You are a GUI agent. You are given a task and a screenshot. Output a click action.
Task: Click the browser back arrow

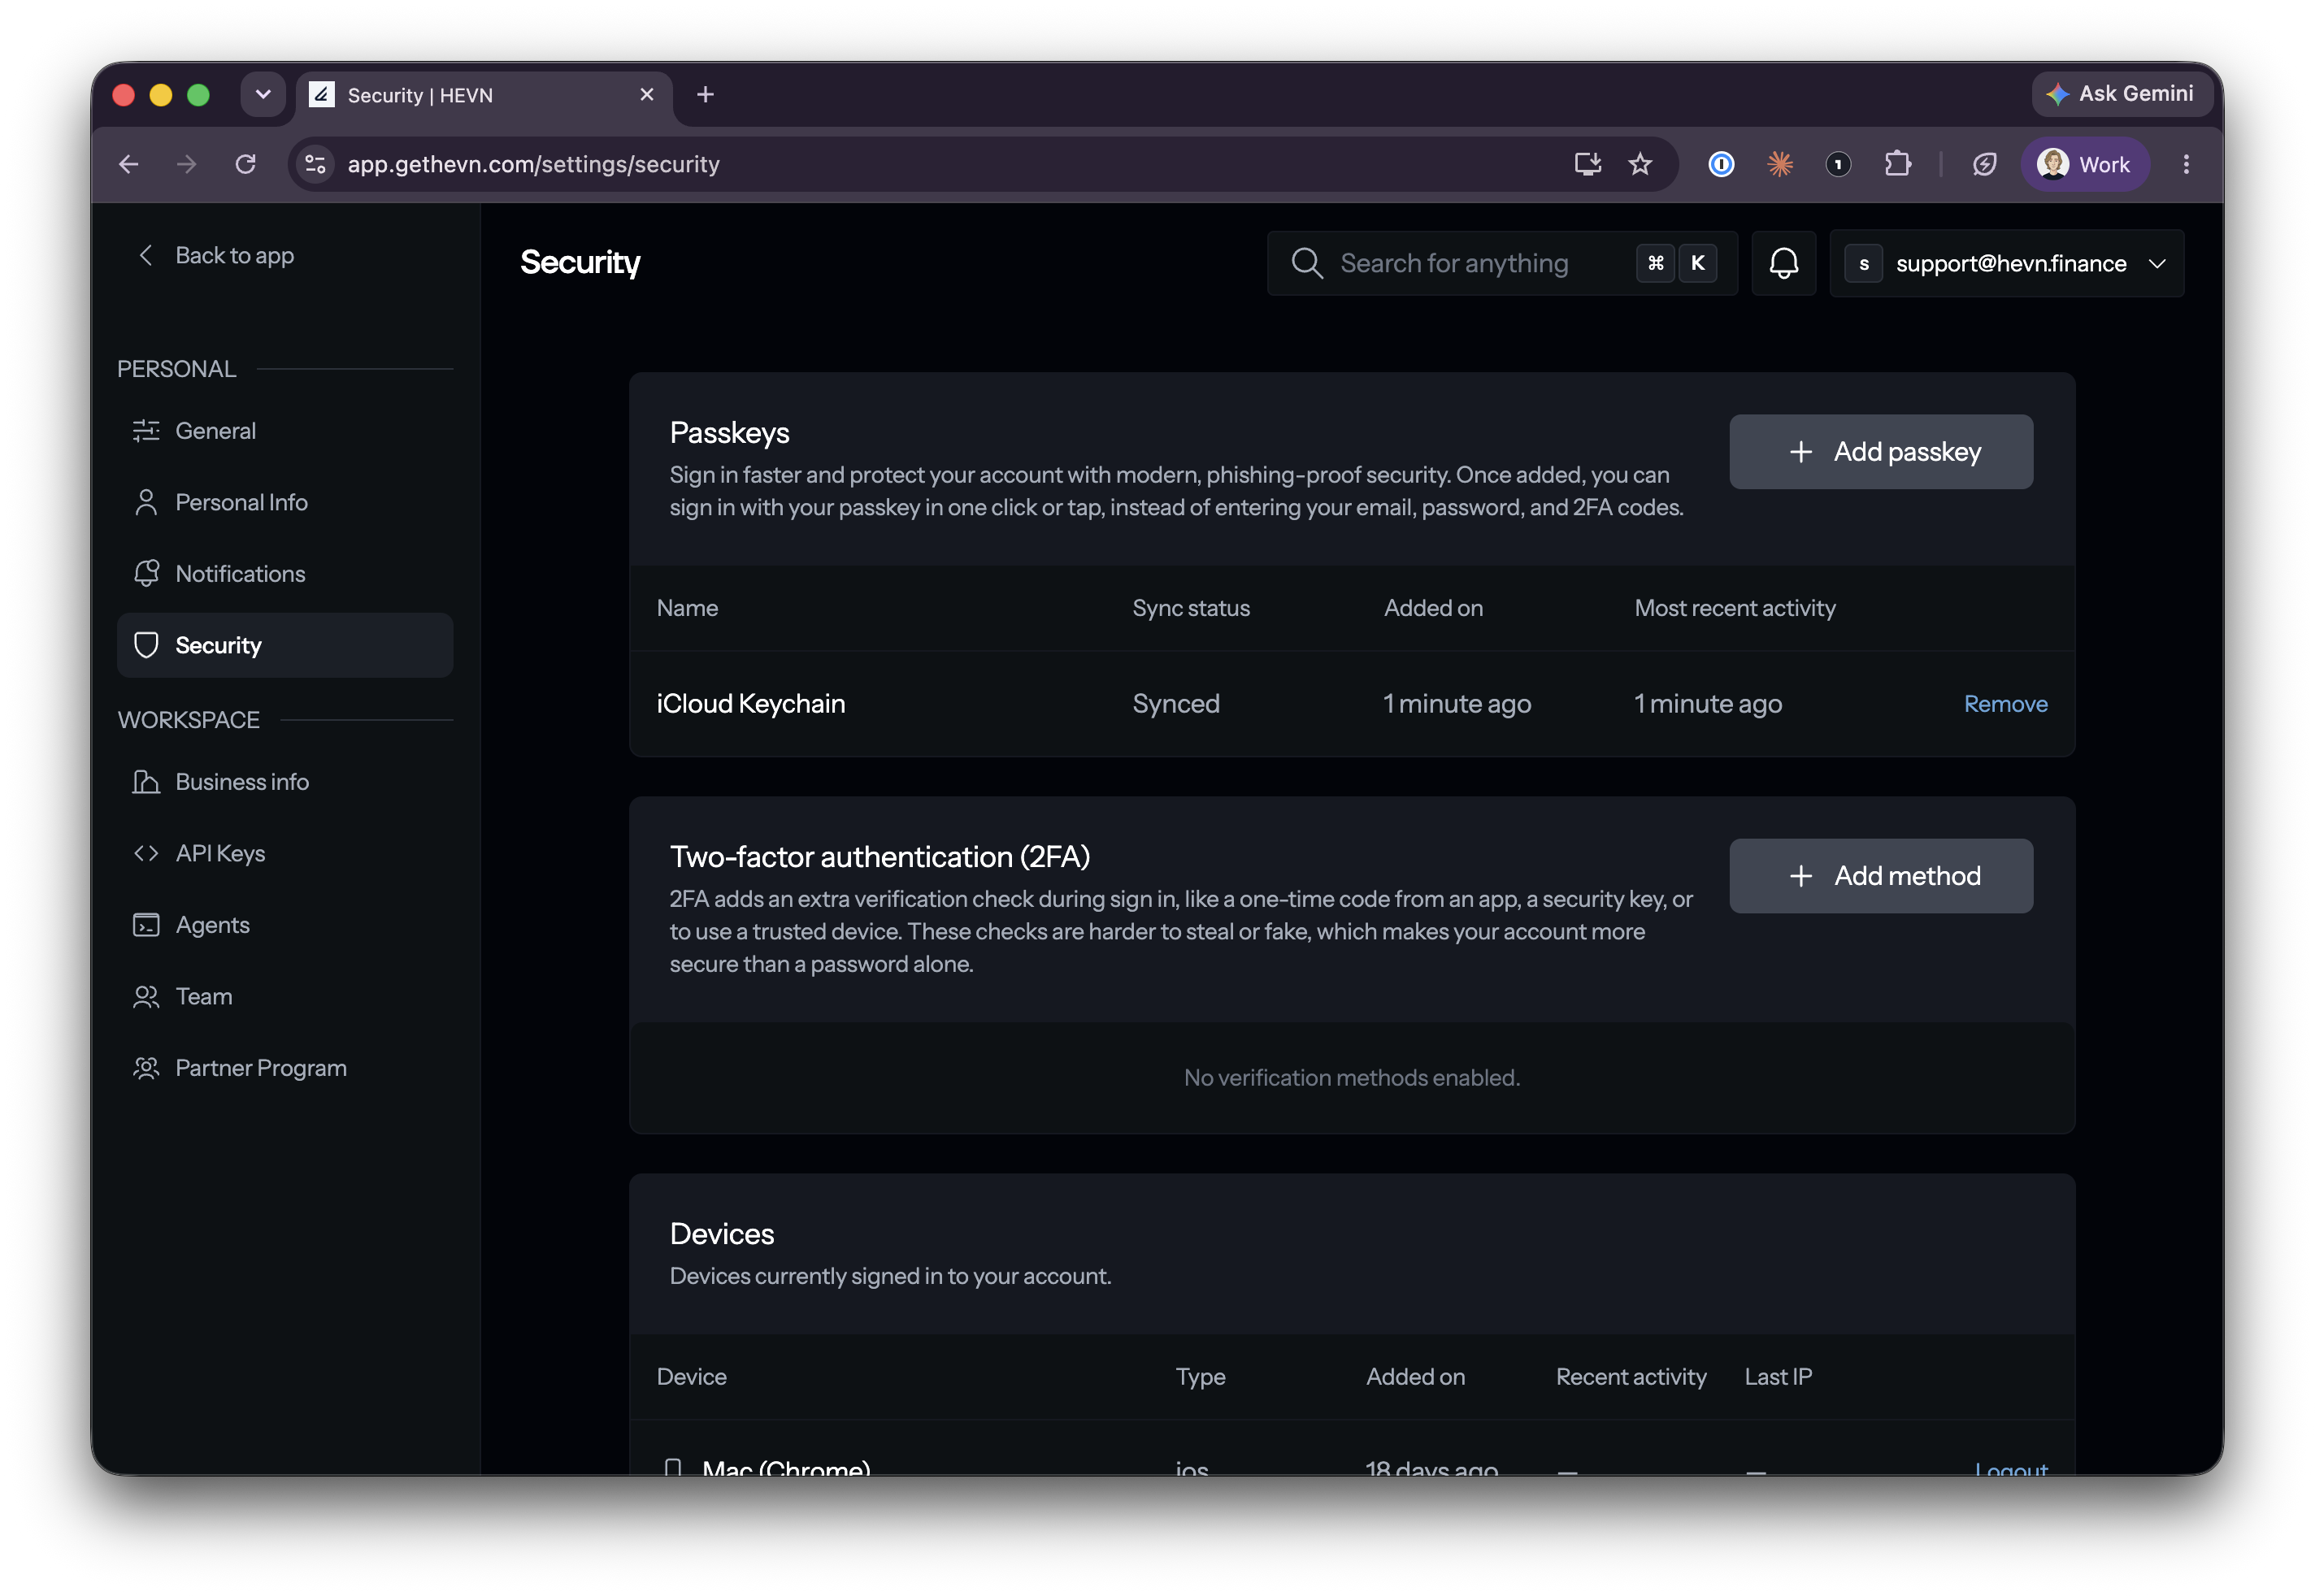click(x=129, y=164)
